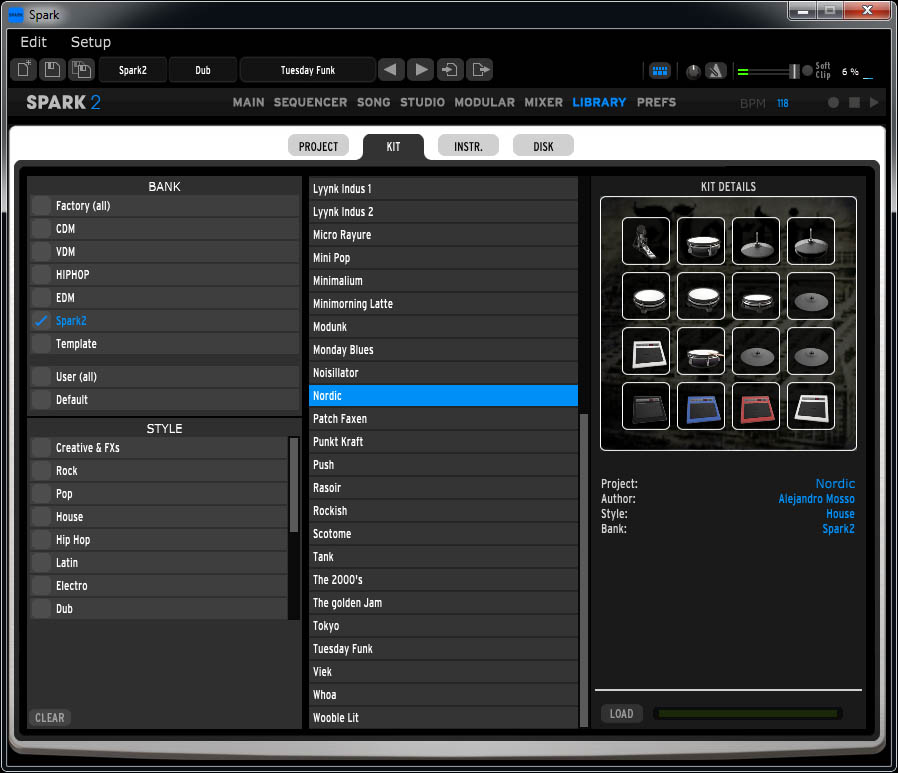Select the blue drum pad instrument

point(700,406)
